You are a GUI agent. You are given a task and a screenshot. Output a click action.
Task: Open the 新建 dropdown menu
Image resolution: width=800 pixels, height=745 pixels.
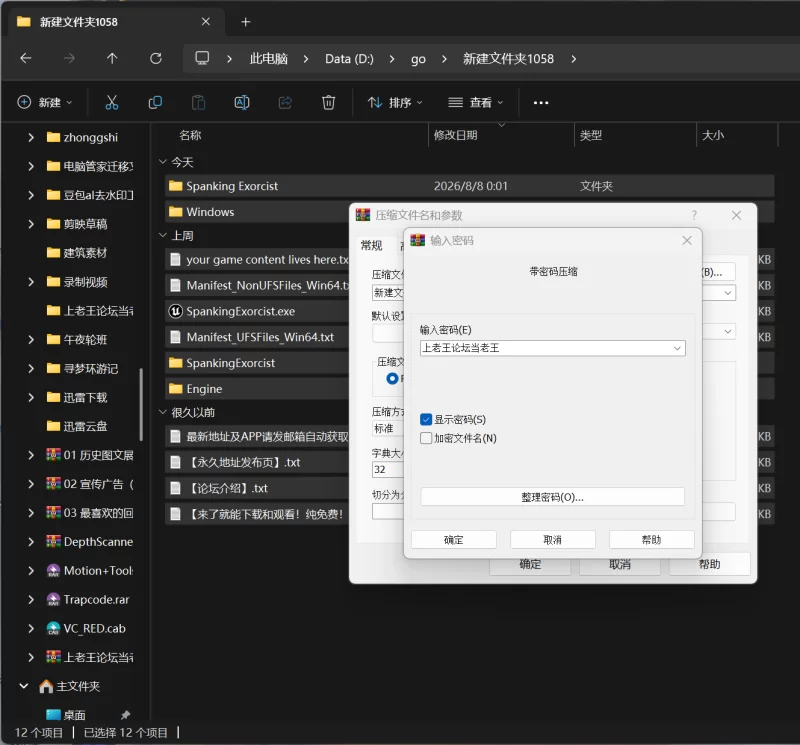pos(45,103)
